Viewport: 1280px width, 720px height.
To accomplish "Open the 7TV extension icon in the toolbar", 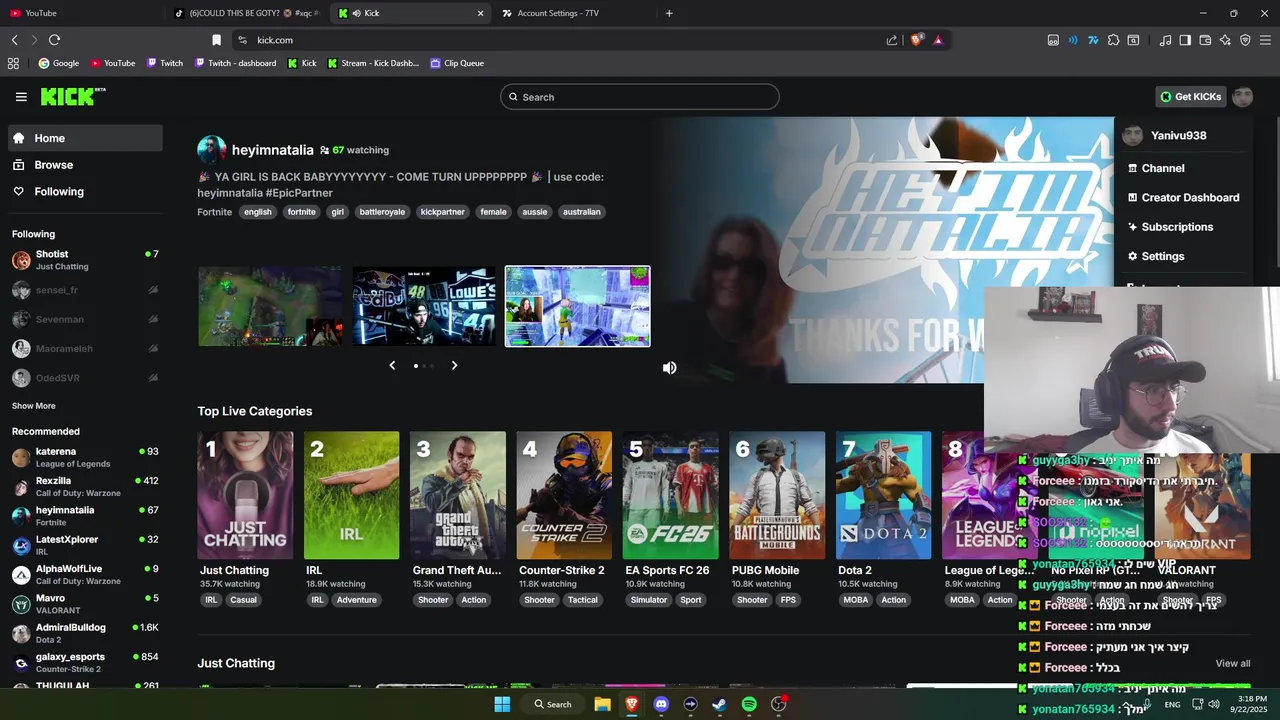I will click(1093, 40).
